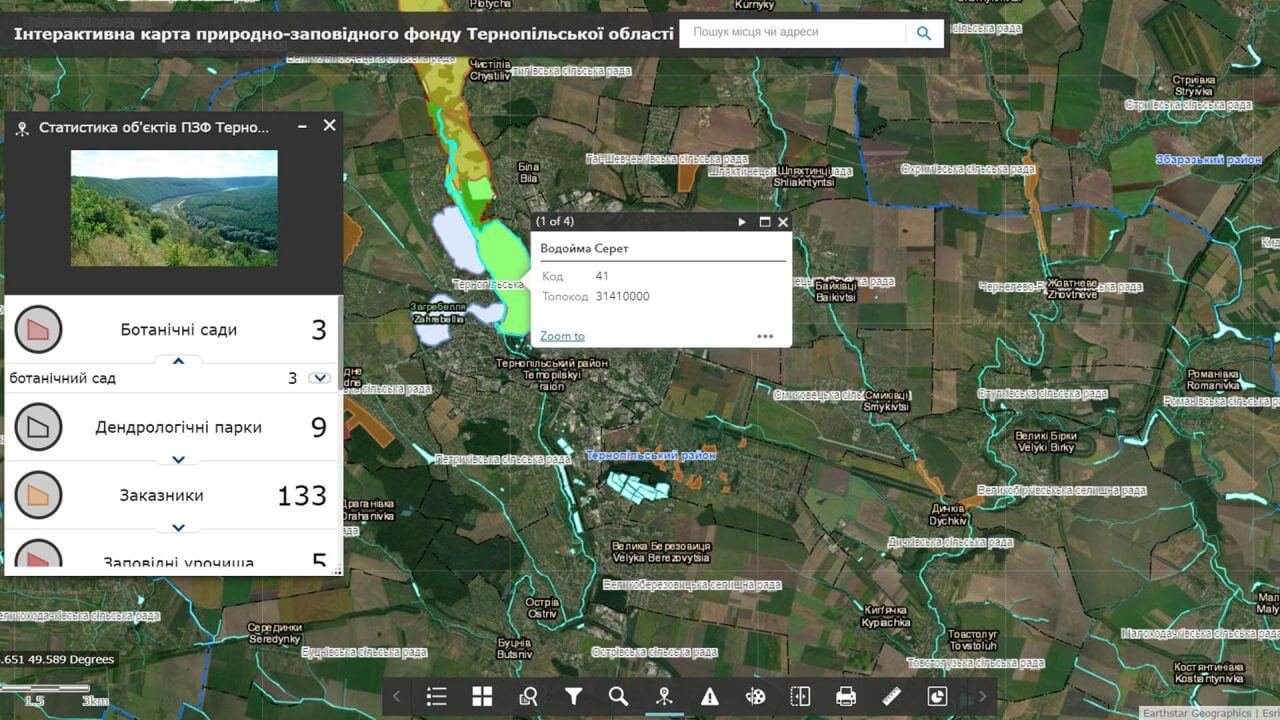Screen dimensions: 1280x720
Task: Open the layer list tool in bottom toolbar
Action: (436, 697)
